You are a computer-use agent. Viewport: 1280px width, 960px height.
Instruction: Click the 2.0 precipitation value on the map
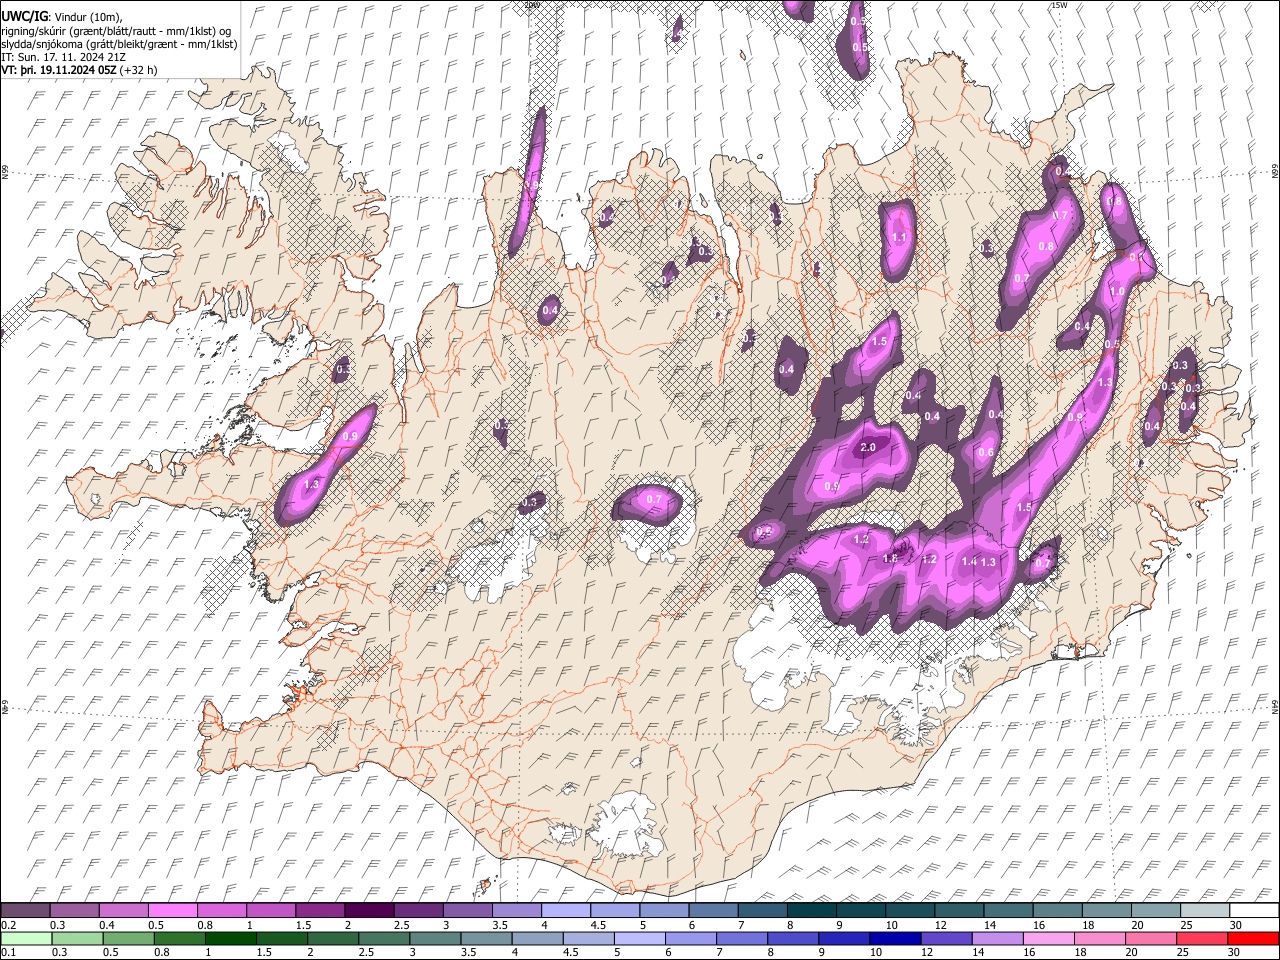tap(868, 447)
